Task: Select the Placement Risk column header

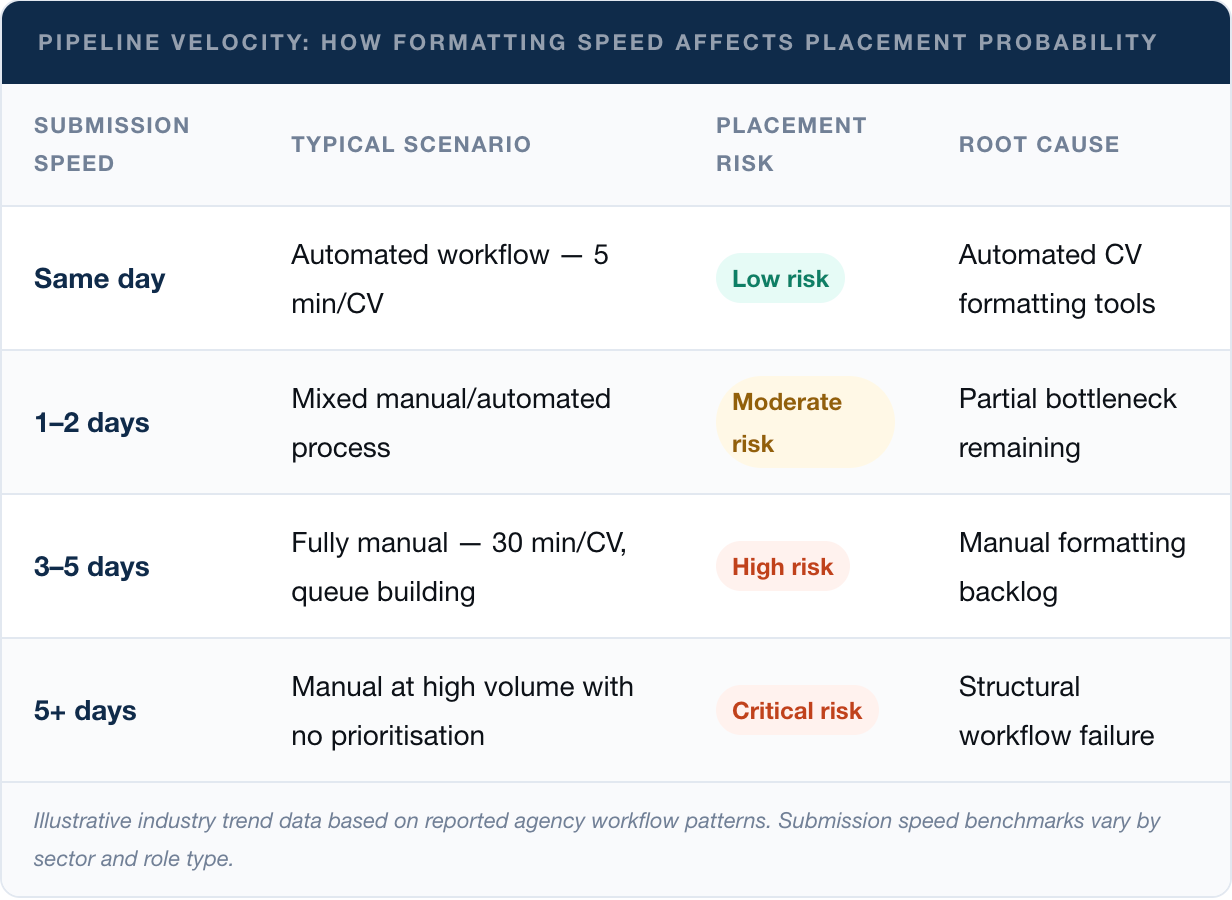Action: click(790, 144)
